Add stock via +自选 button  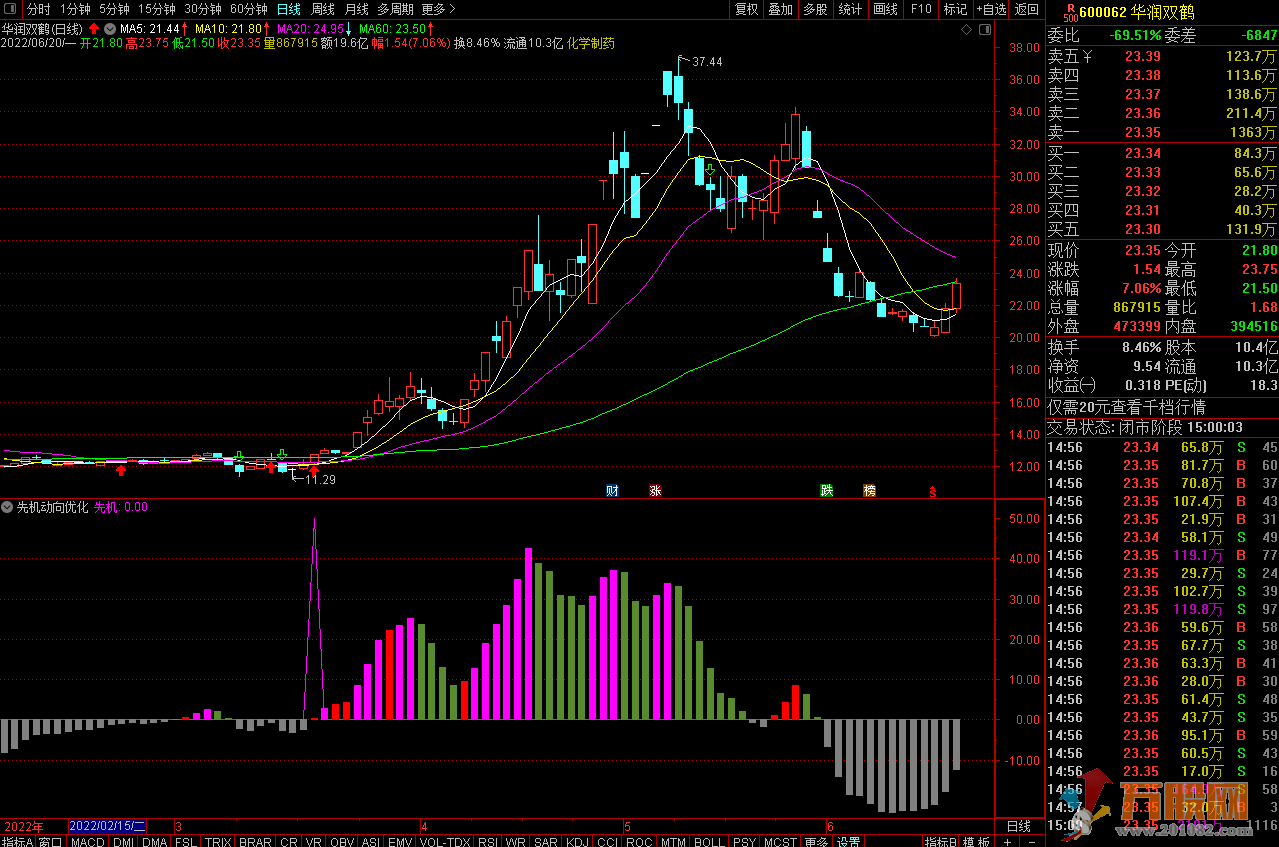[990, 9]
